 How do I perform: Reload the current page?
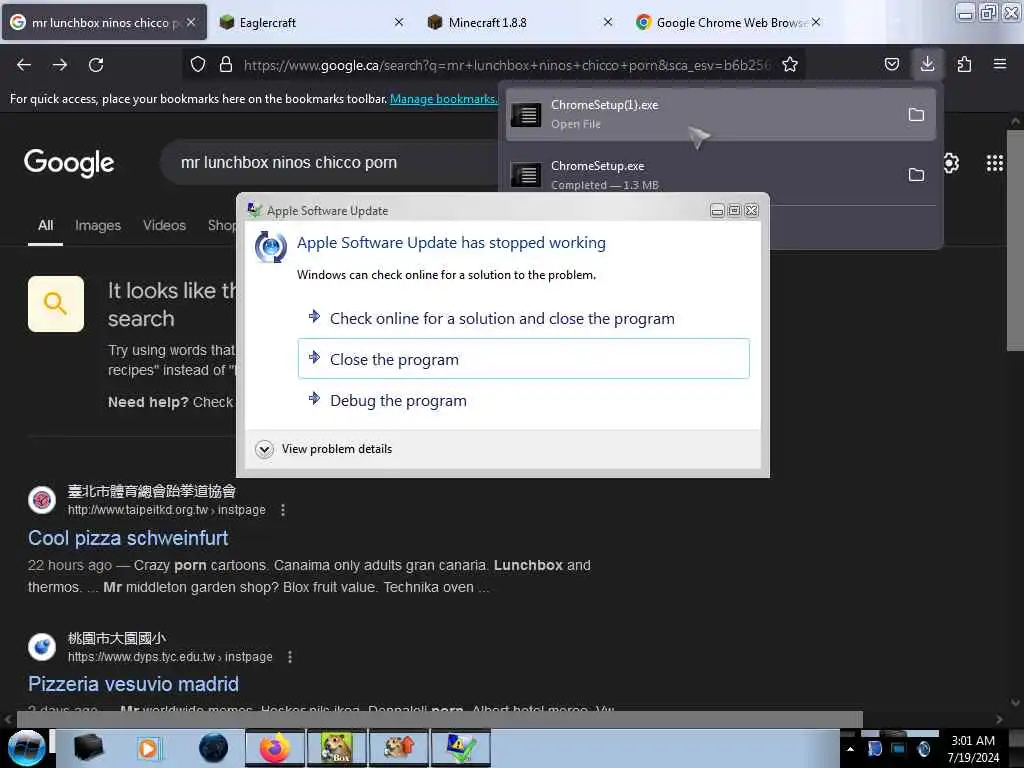pyautogui.click(x=96, y=65)
